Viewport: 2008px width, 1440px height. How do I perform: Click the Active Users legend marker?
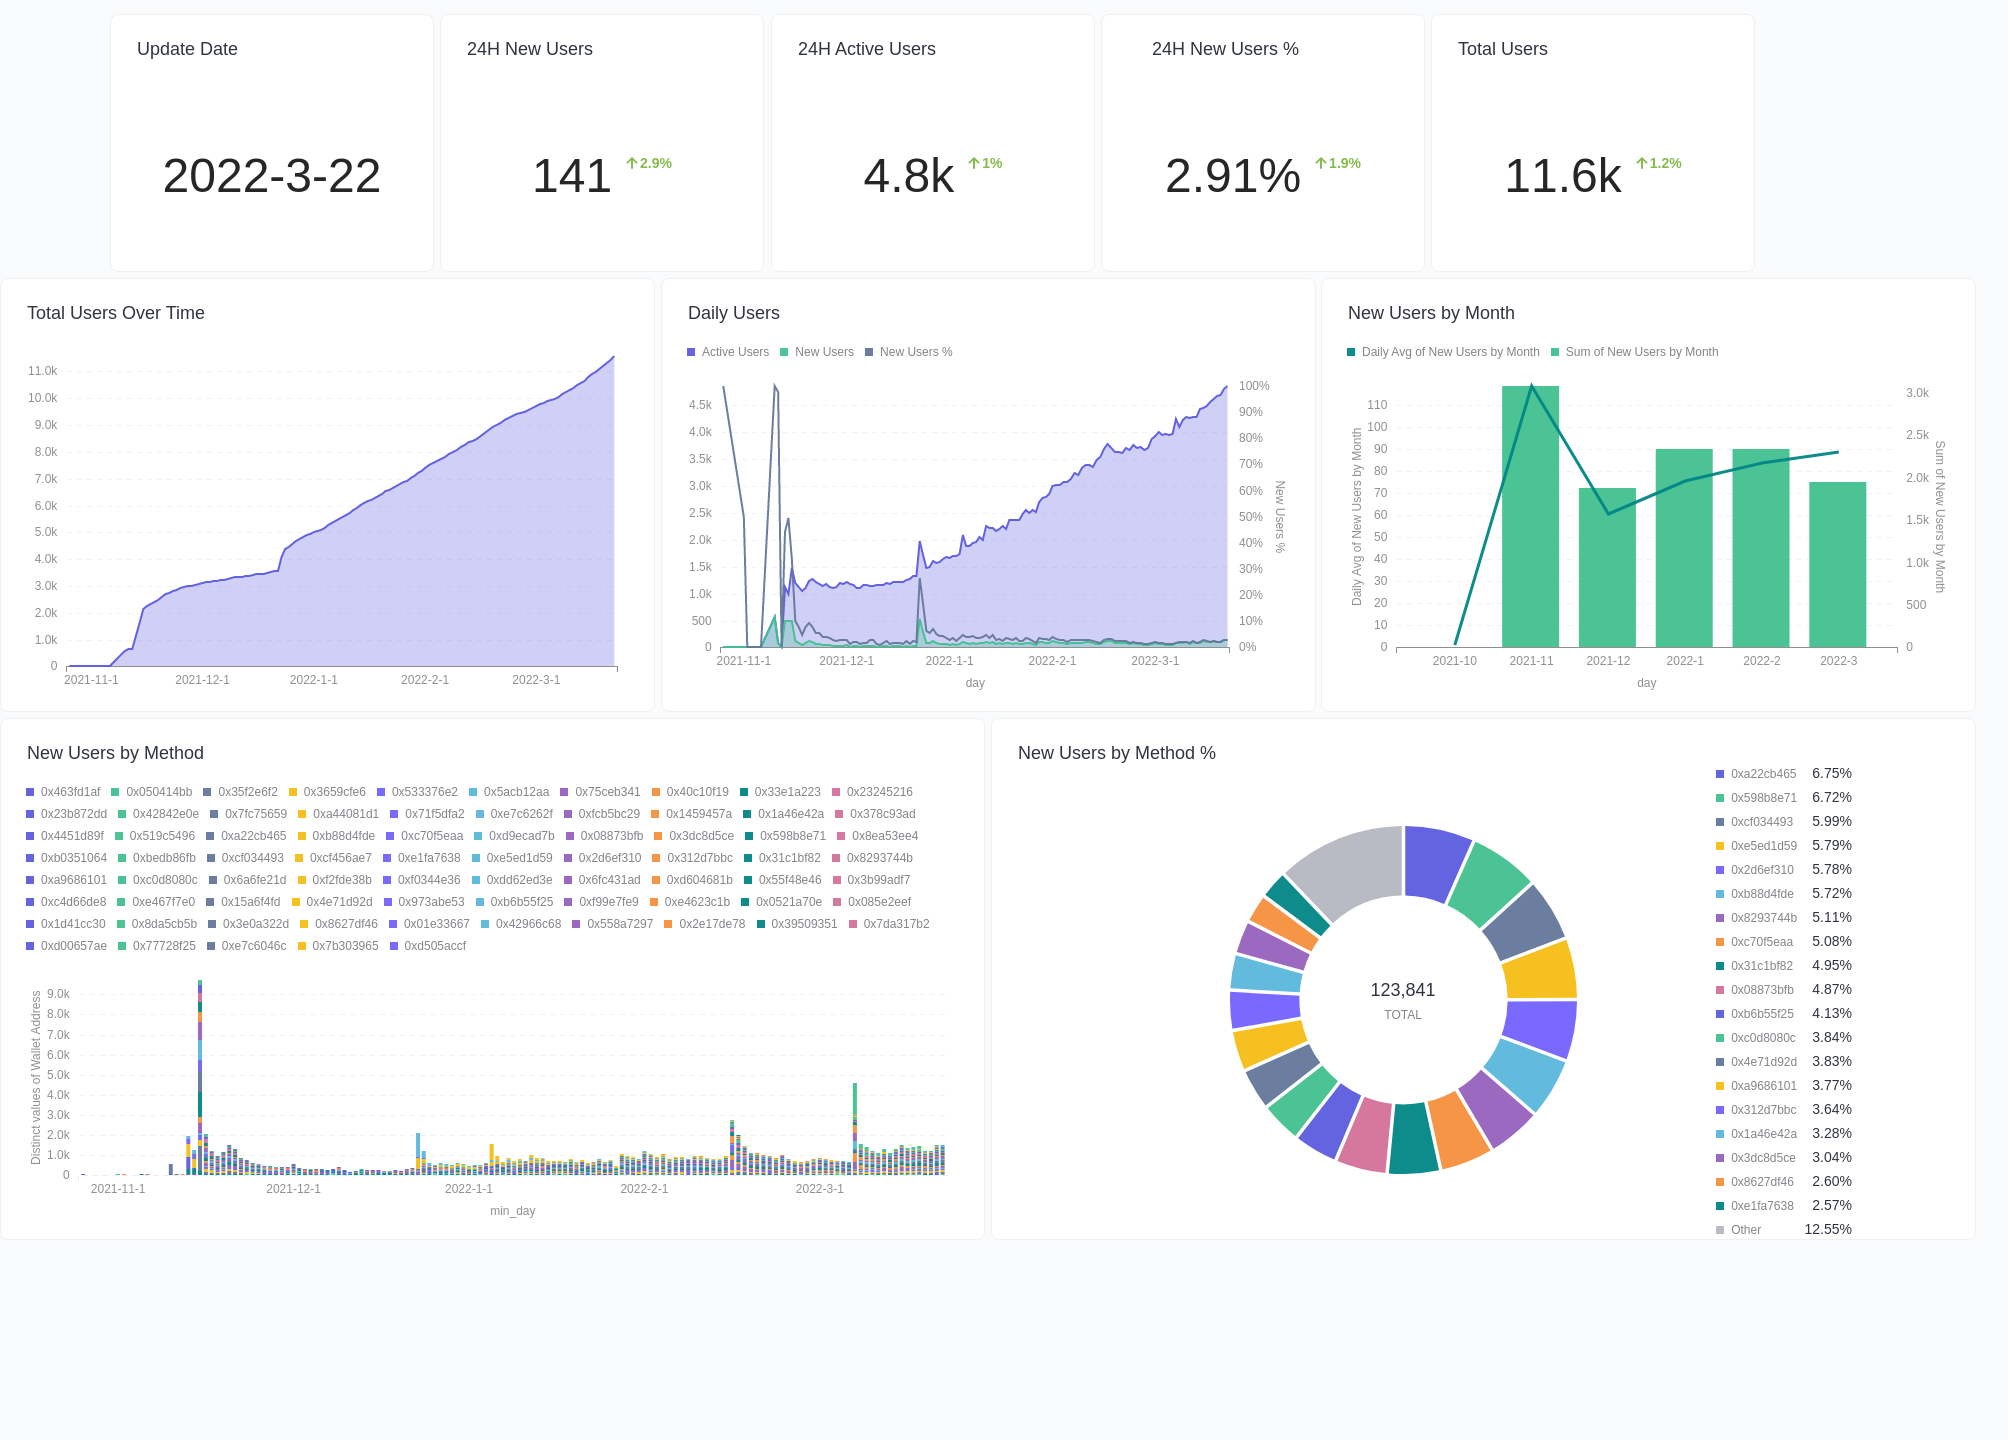coord(689,351)
